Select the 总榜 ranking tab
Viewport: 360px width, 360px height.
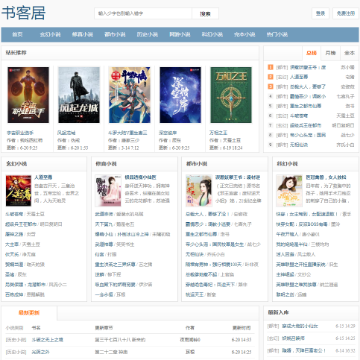pyautogui.click(x=311, y=53)
